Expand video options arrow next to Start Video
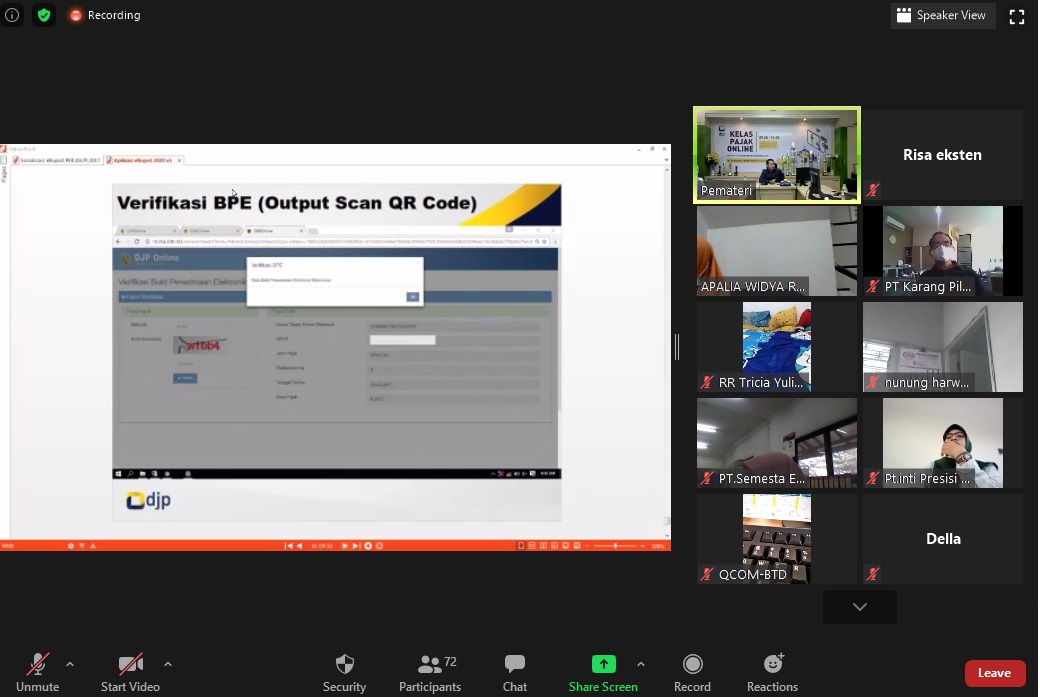 tap(167, 664)
